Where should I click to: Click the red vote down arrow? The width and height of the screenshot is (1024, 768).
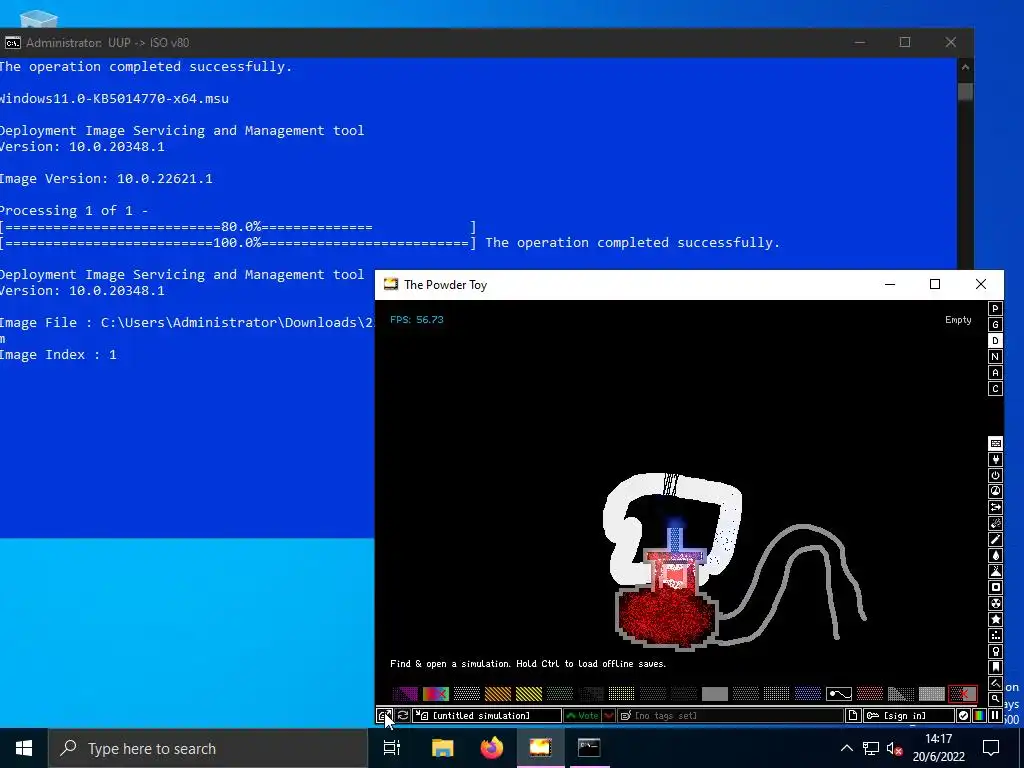click(x=609, y=716)
